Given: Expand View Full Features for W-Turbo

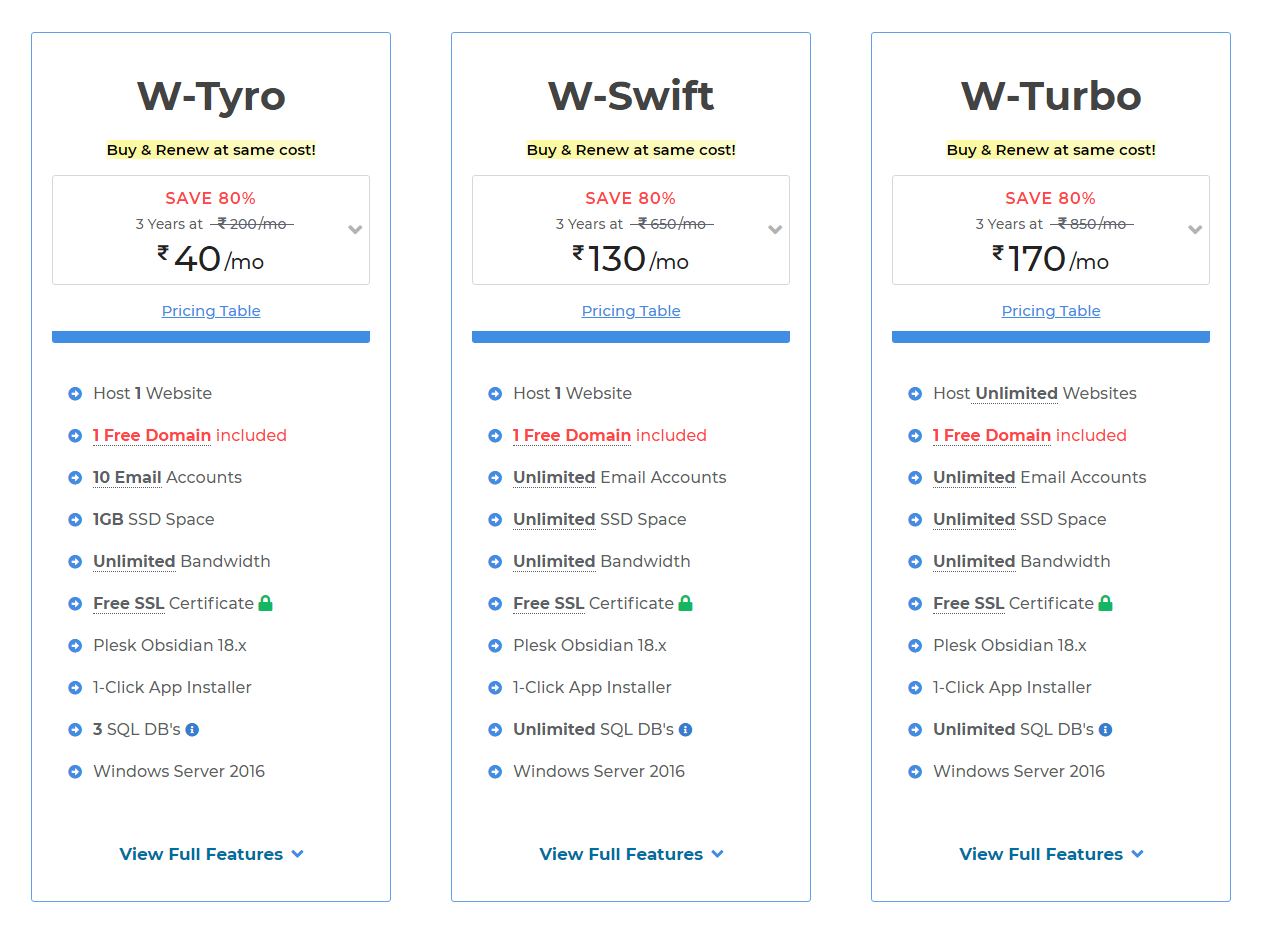Looking at the screenshot, I should pyautogui.click(x=1051, y=854).
